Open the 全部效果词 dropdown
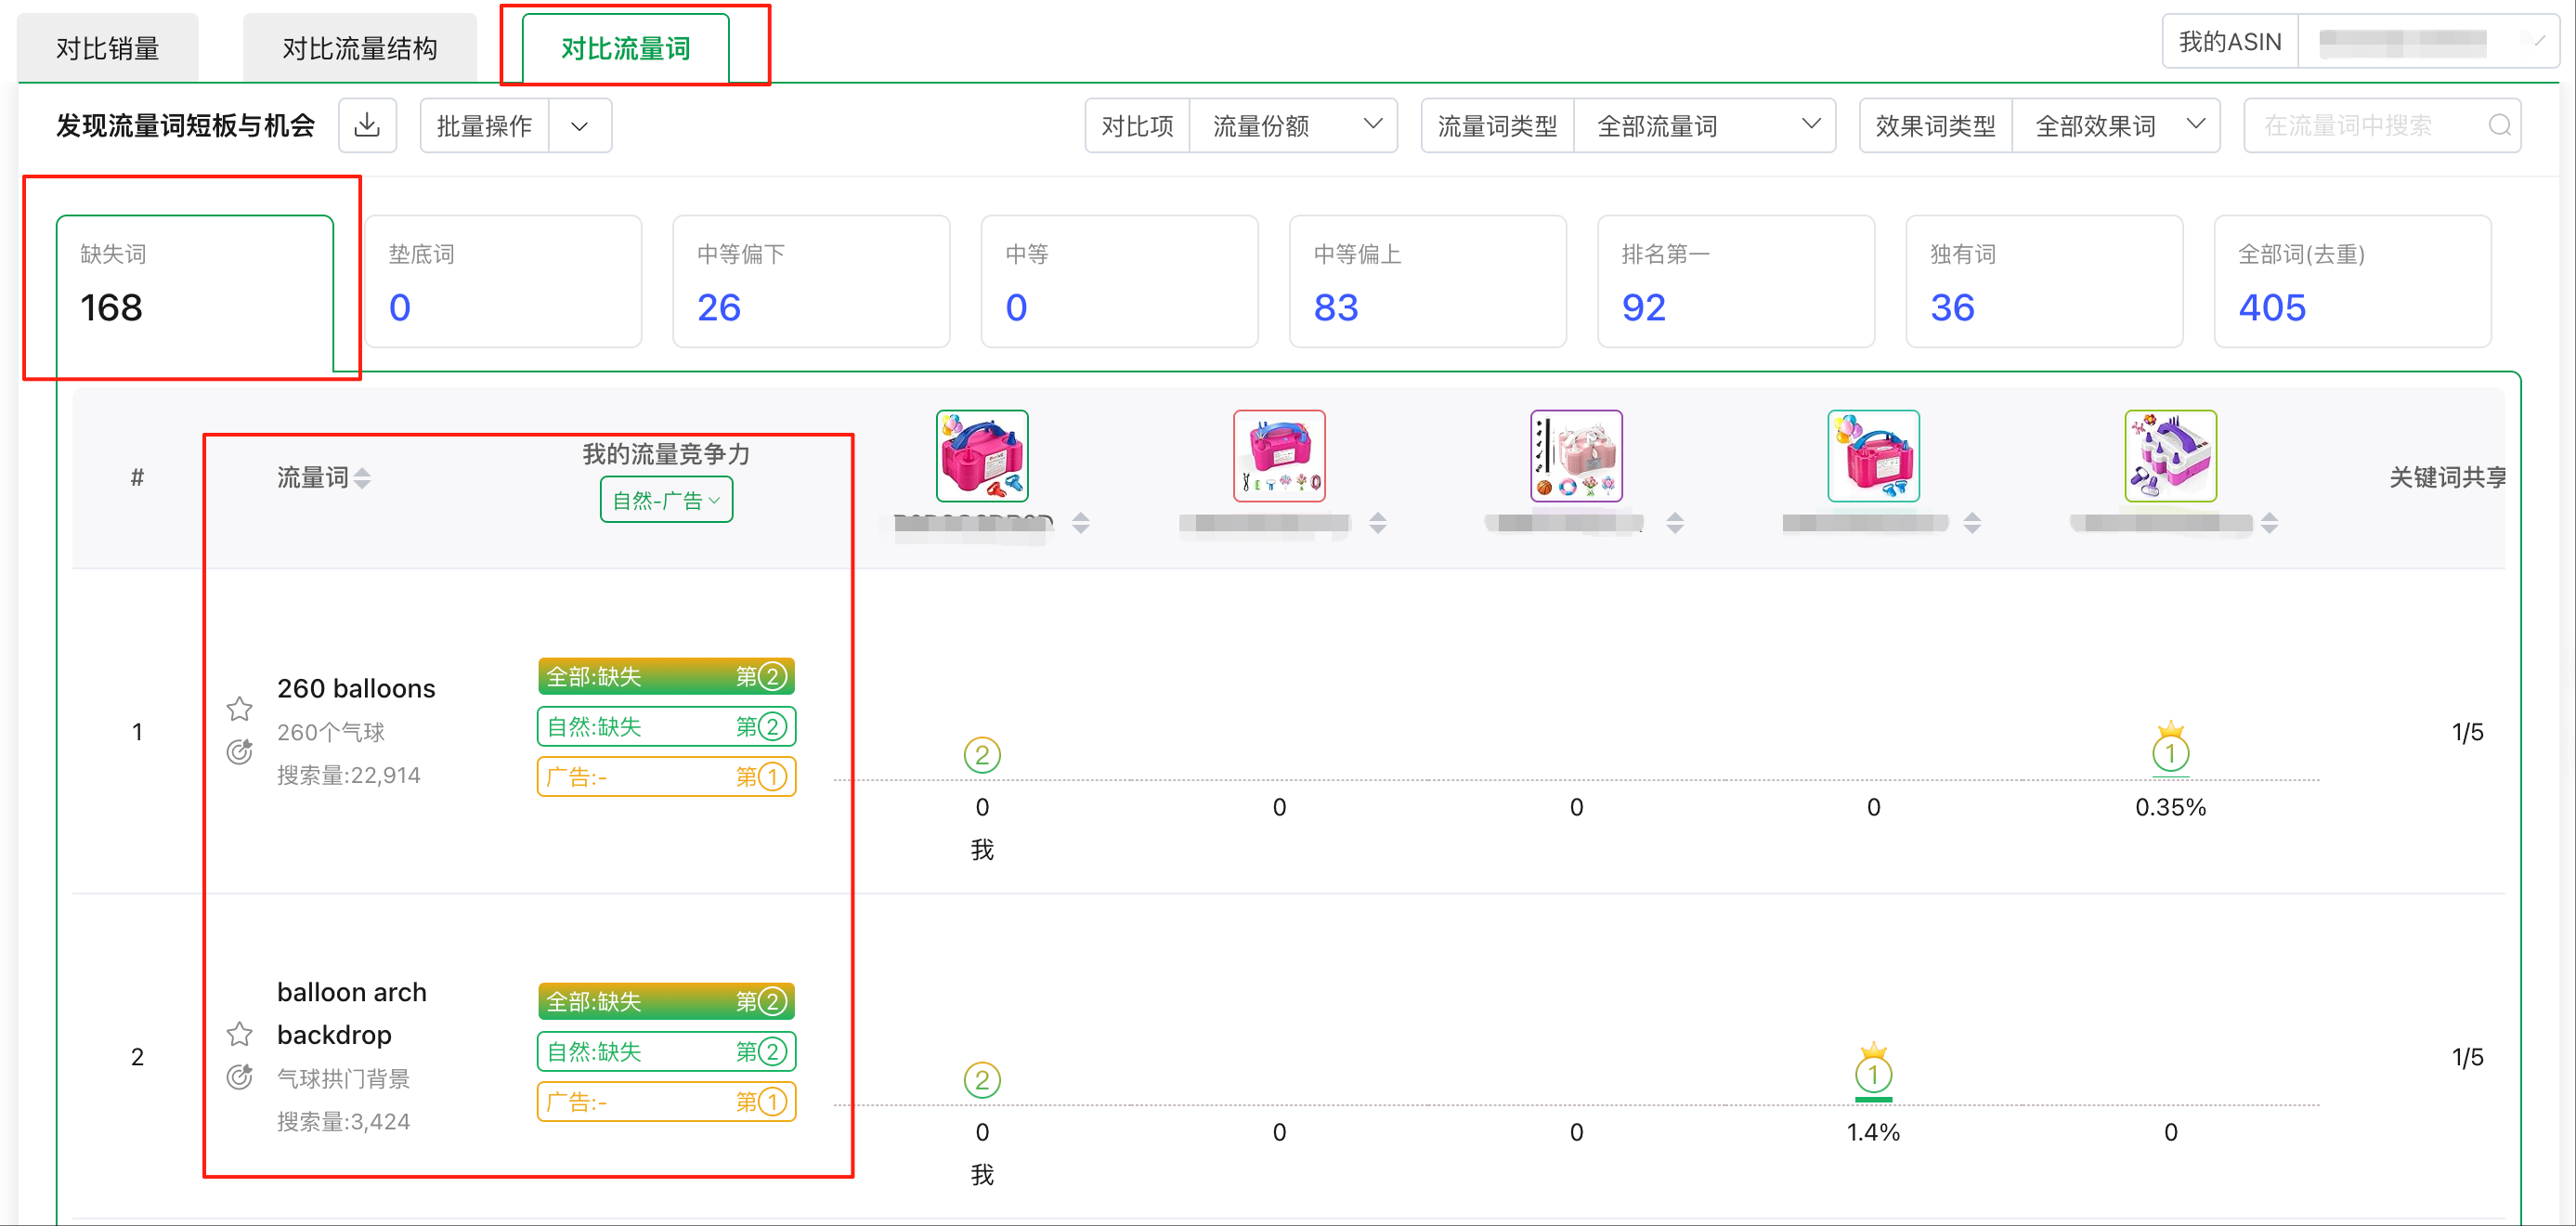The image size is (2576, 1226). point(2116,125)
